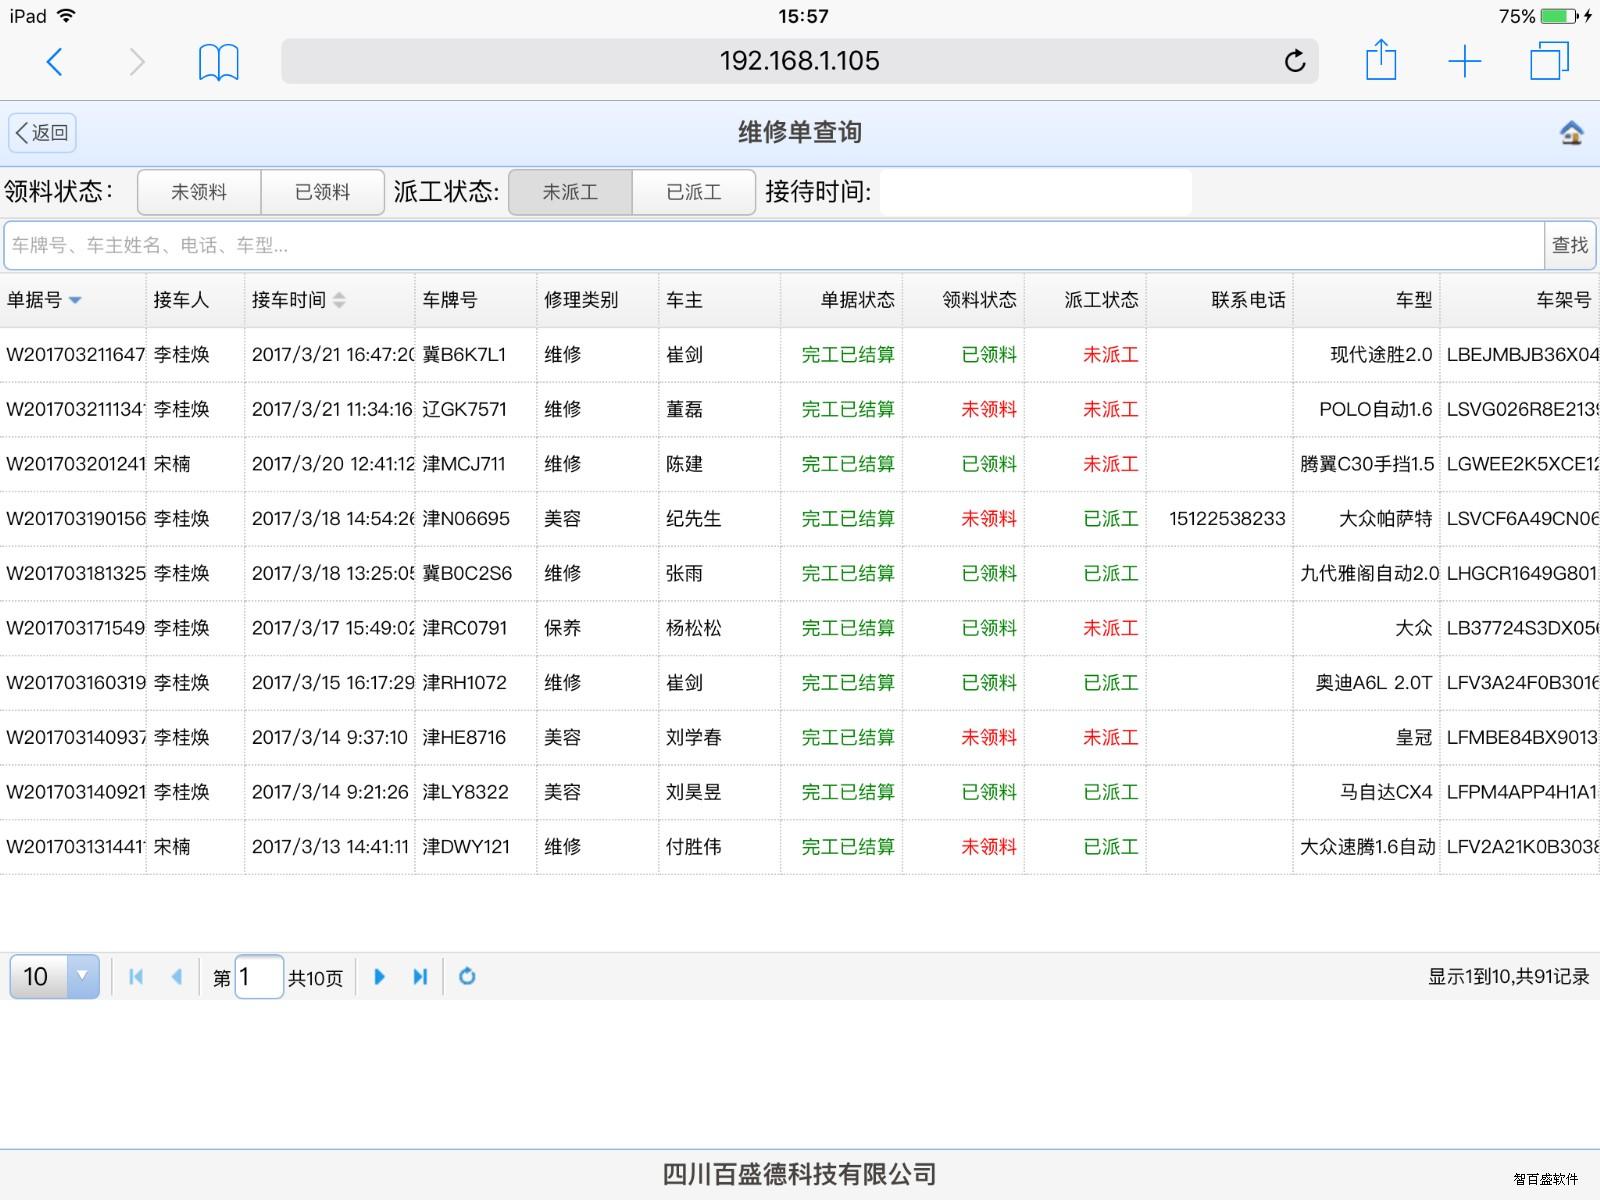Toggle the 已领料 filter
Image resolution: width=1600 pixels, height=1200 pixels.
323,192
